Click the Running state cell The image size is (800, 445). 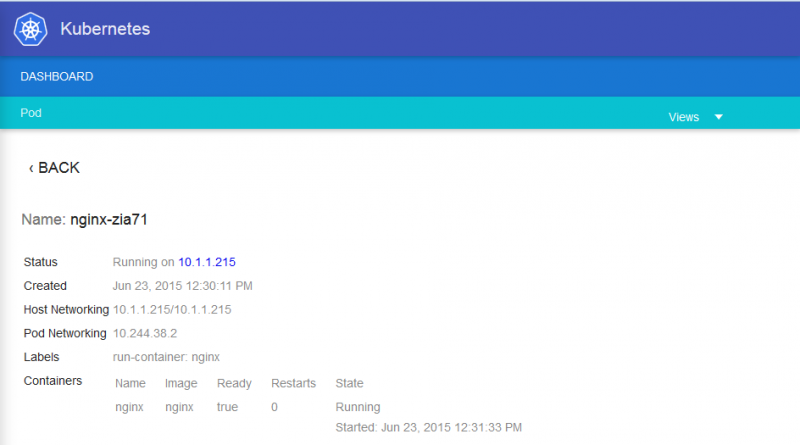click(x=358, y=407)
